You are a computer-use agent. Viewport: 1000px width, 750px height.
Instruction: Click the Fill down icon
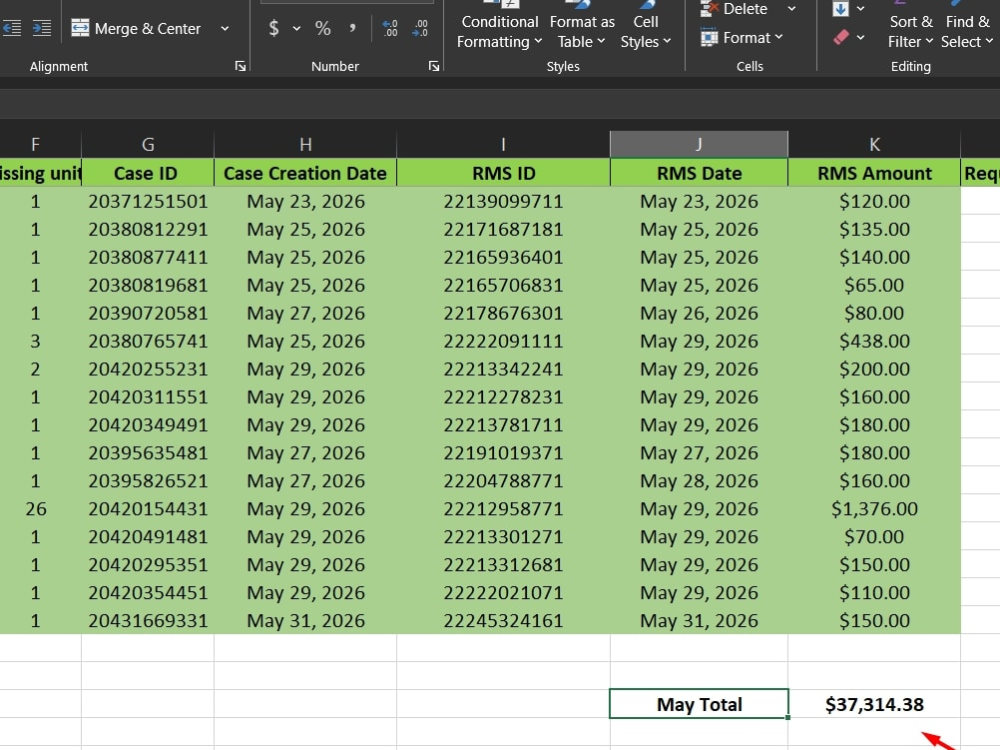pyautogui.click(x=841, y=8)
